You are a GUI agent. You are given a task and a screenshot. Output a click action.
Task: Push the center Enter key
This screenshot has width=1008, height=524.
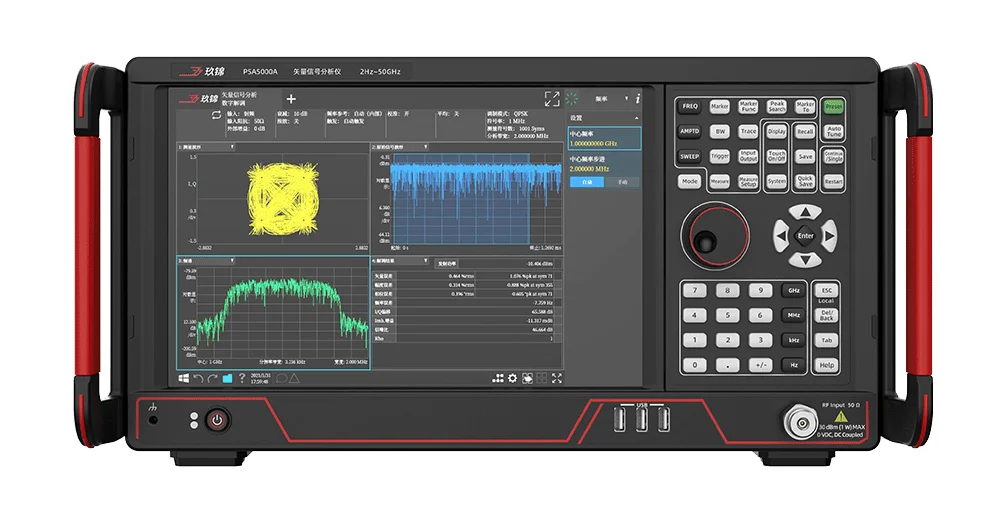[805, 236]
